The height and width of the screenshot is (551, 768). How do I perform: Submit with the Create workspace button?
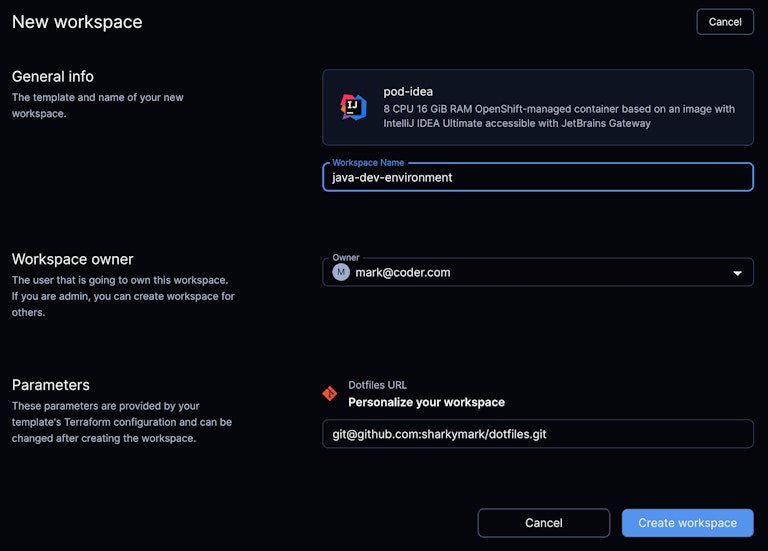(687, 523)
